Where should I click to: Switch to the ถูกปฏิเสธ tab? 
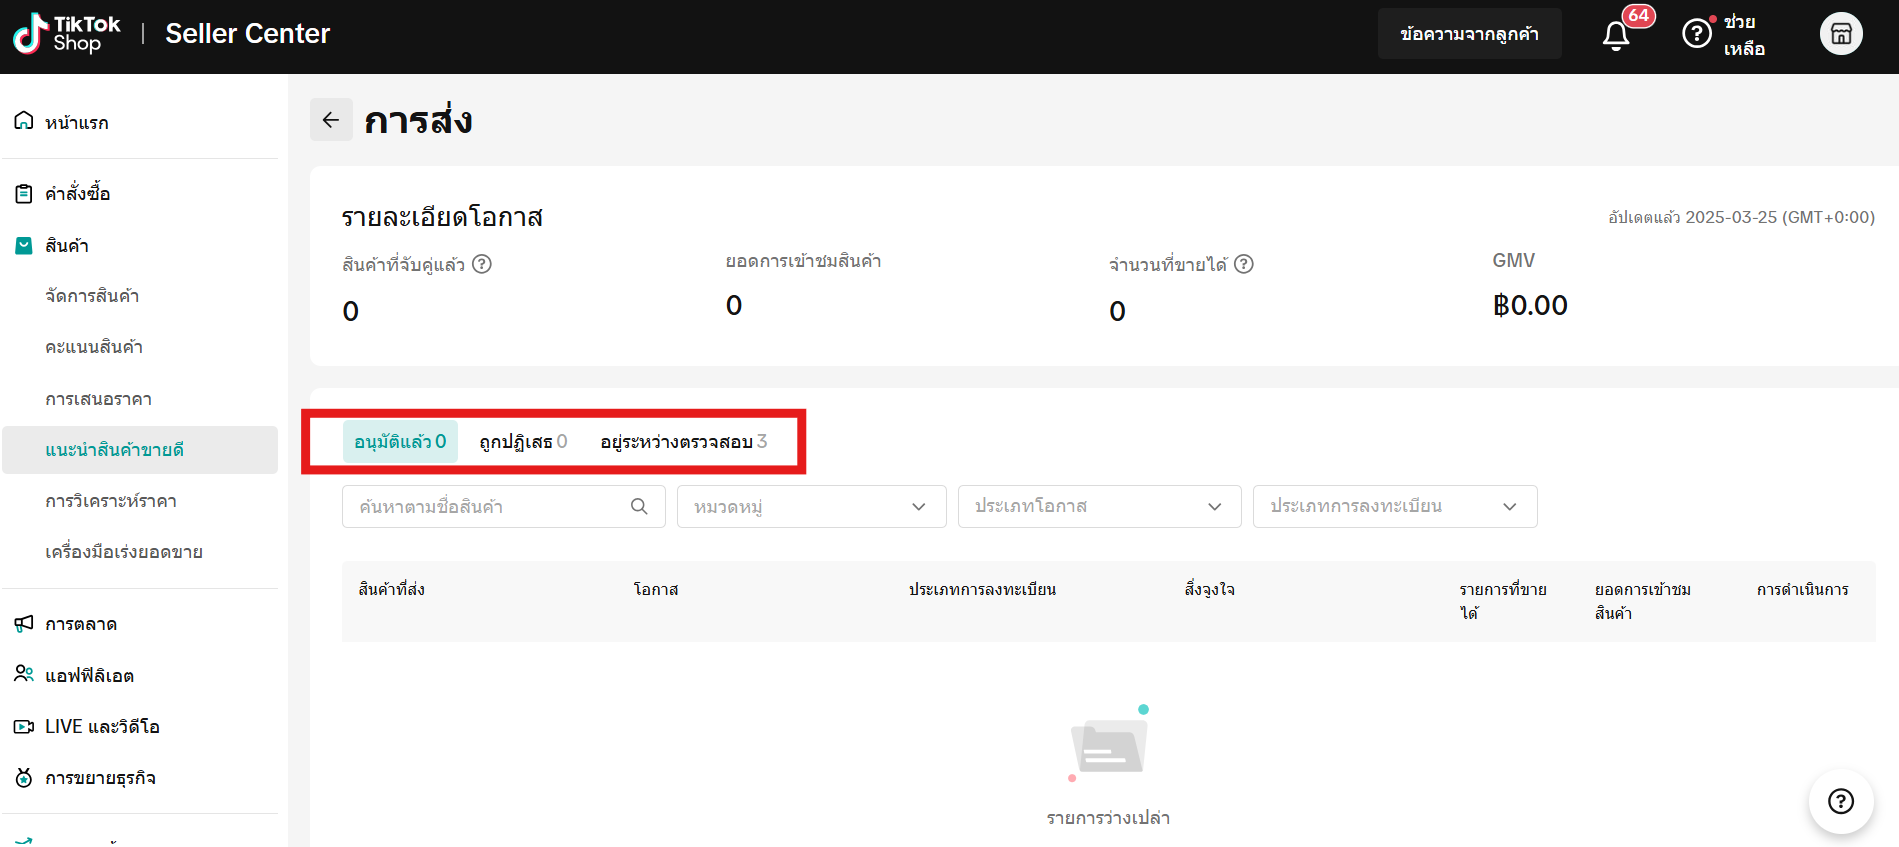tap(523, 442)
